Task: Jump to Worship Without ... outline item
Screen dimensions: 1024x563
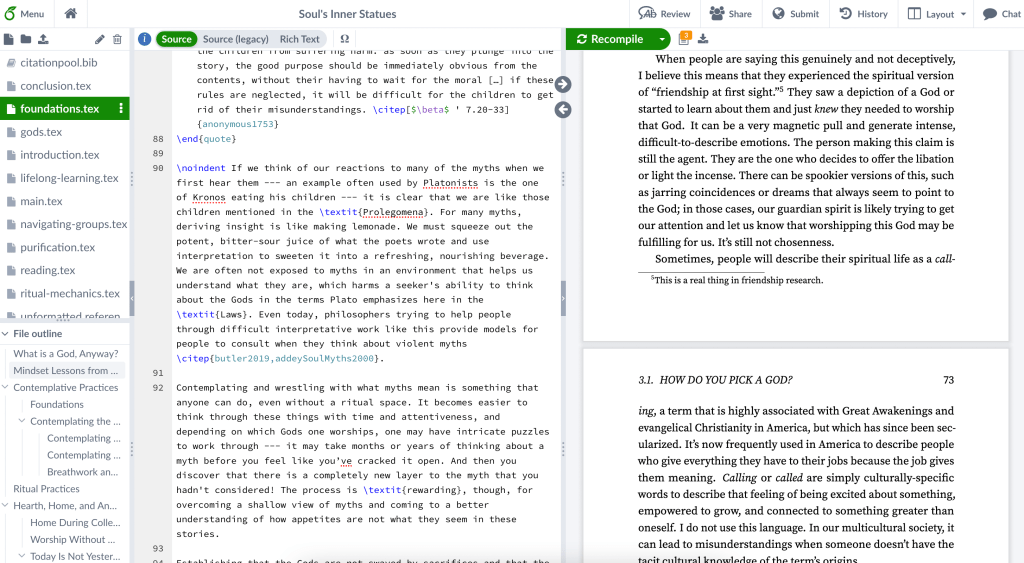Action: pyautogui.click(x=72, y=539)
